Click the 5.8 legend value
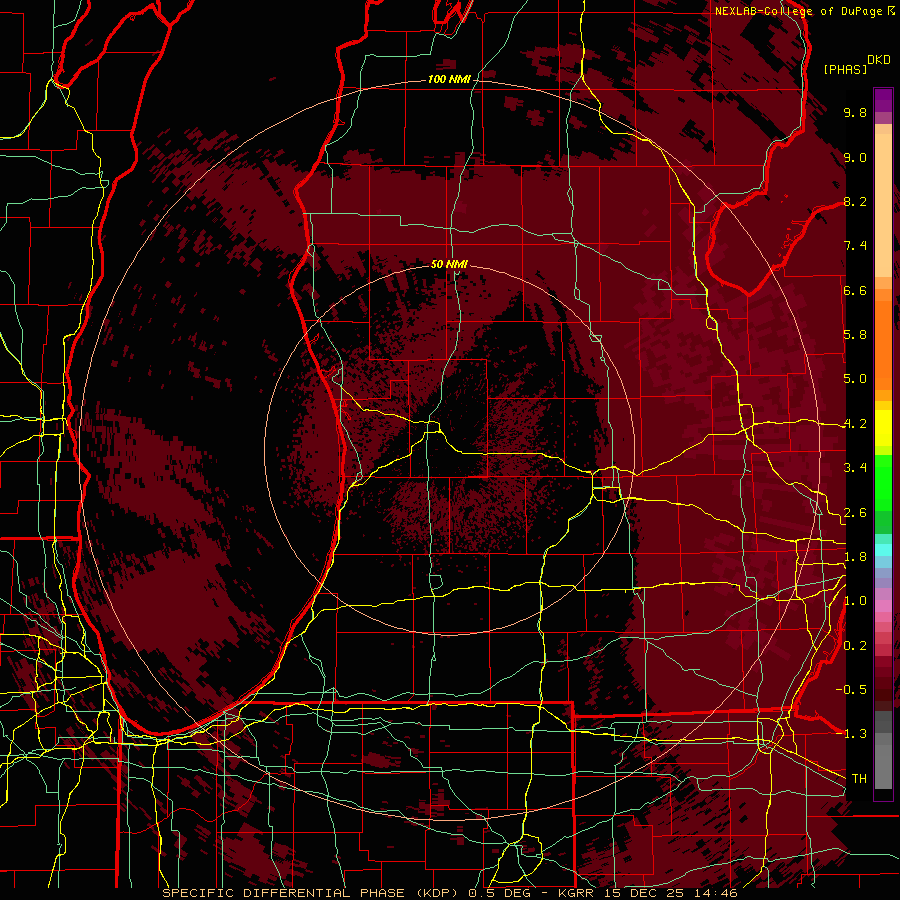Screen dimensions: 900x900 (855, 335)
